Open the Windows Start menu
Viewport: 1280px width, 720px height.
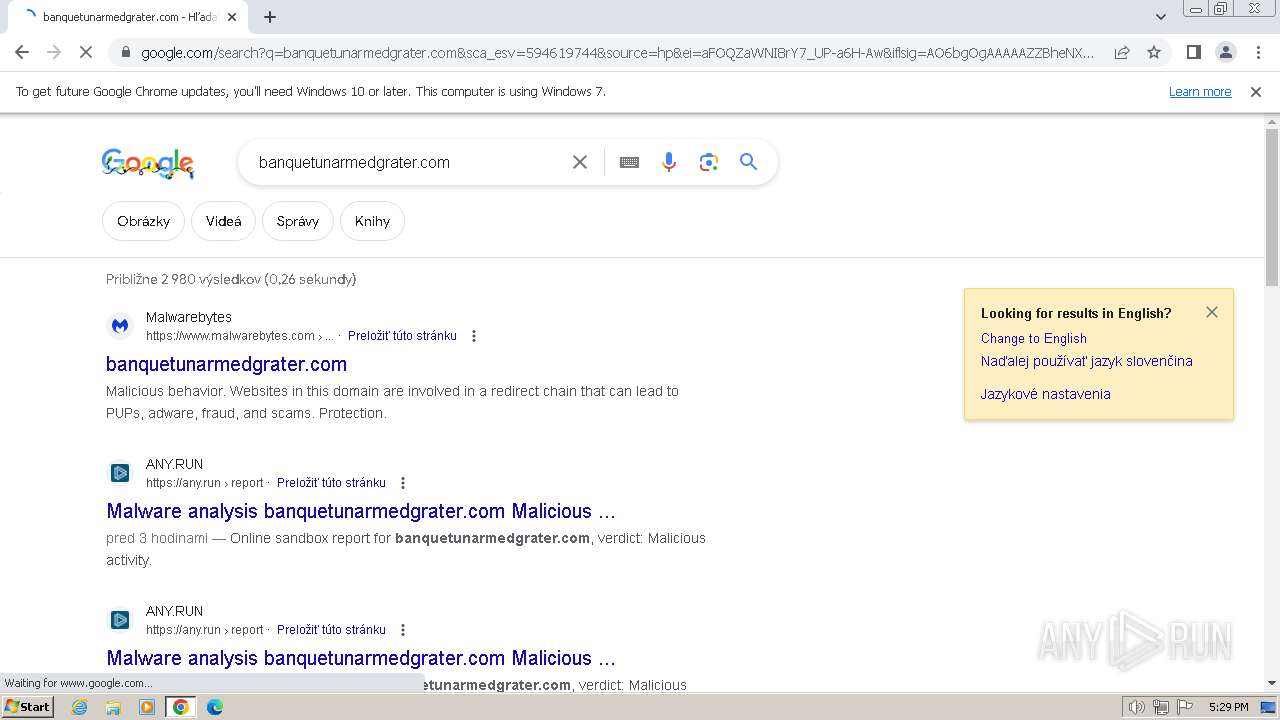[27, 706]
